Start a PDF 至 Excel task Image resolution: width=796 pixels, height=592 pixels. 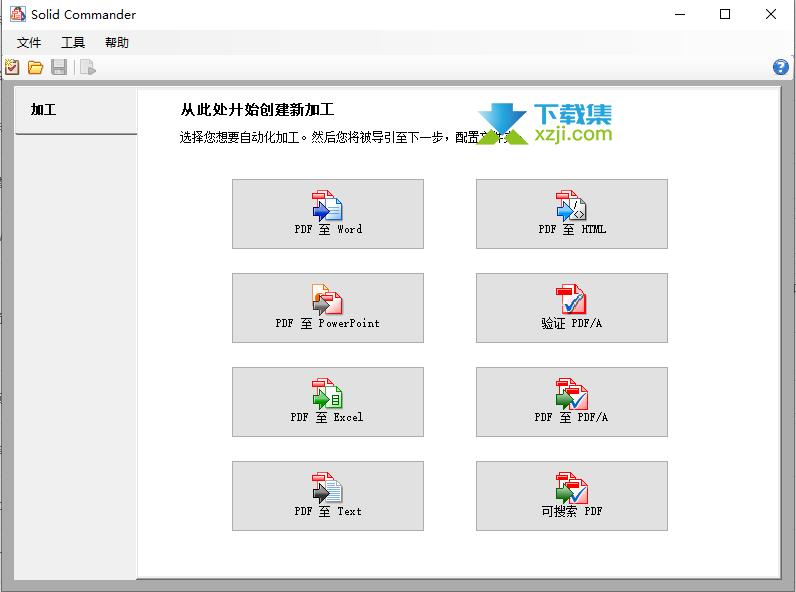[x=328, y=402]
